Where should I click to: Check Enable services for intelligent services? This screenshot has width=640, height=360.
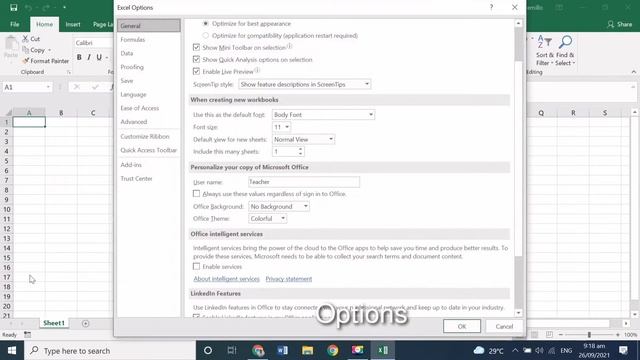(196, 266)
